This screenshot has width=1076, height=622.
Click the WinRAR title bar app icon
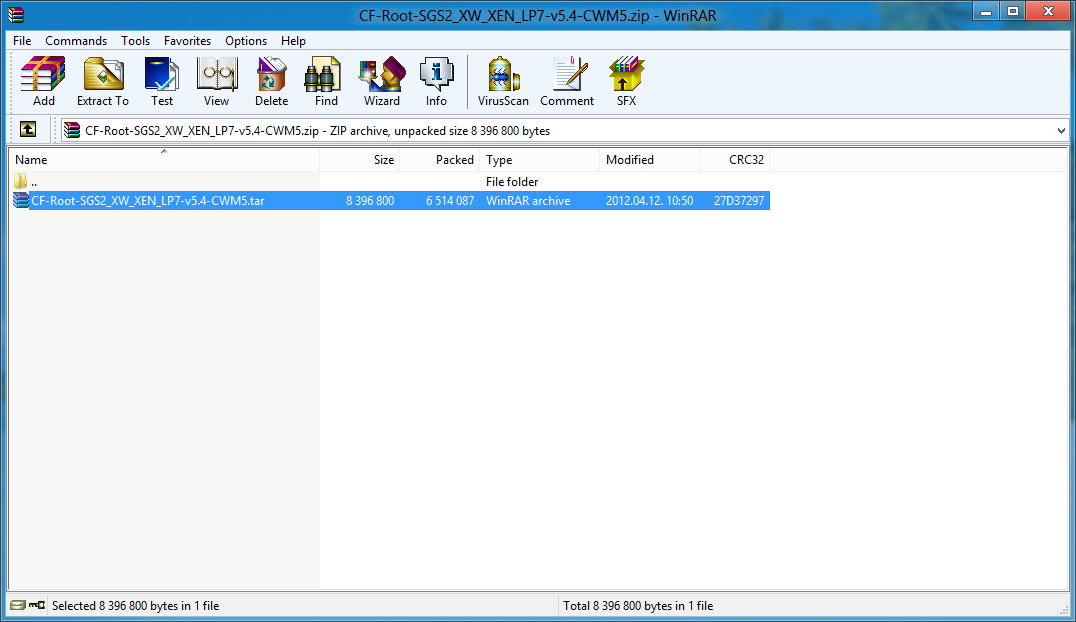click(x=16, y=14)
